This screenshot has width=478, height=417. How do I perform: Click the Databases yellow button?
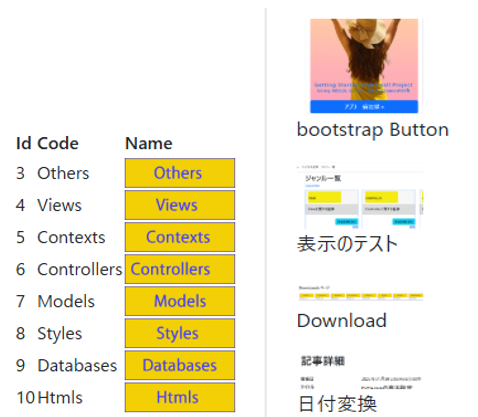[x=180, y=365]
